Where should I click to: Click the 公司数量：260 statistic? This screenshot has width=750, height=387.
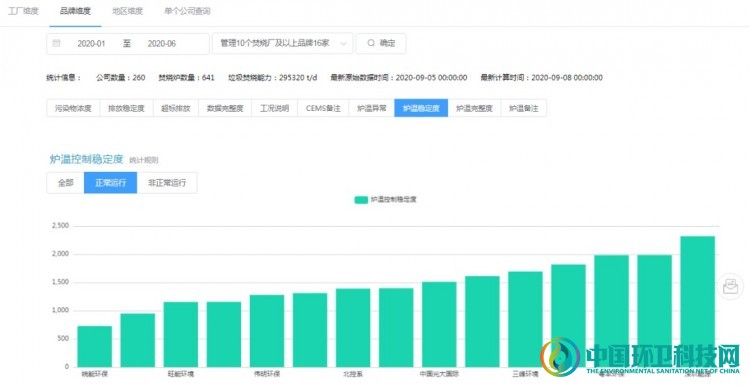(x=121, y=77)
